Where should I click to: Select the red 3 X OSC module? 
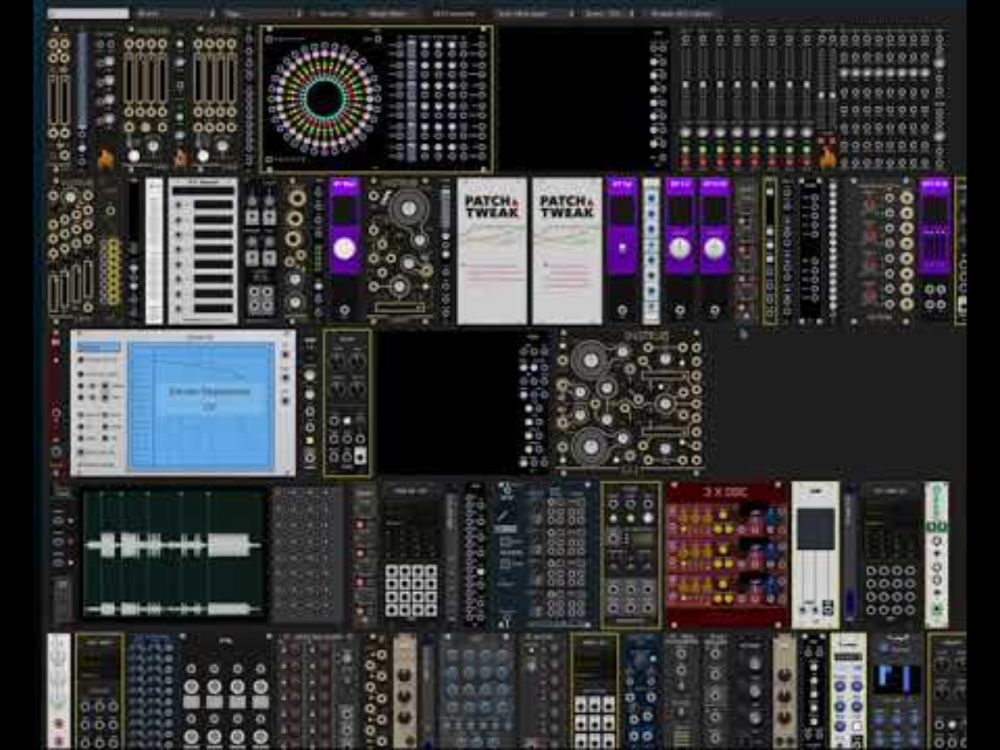726,555
